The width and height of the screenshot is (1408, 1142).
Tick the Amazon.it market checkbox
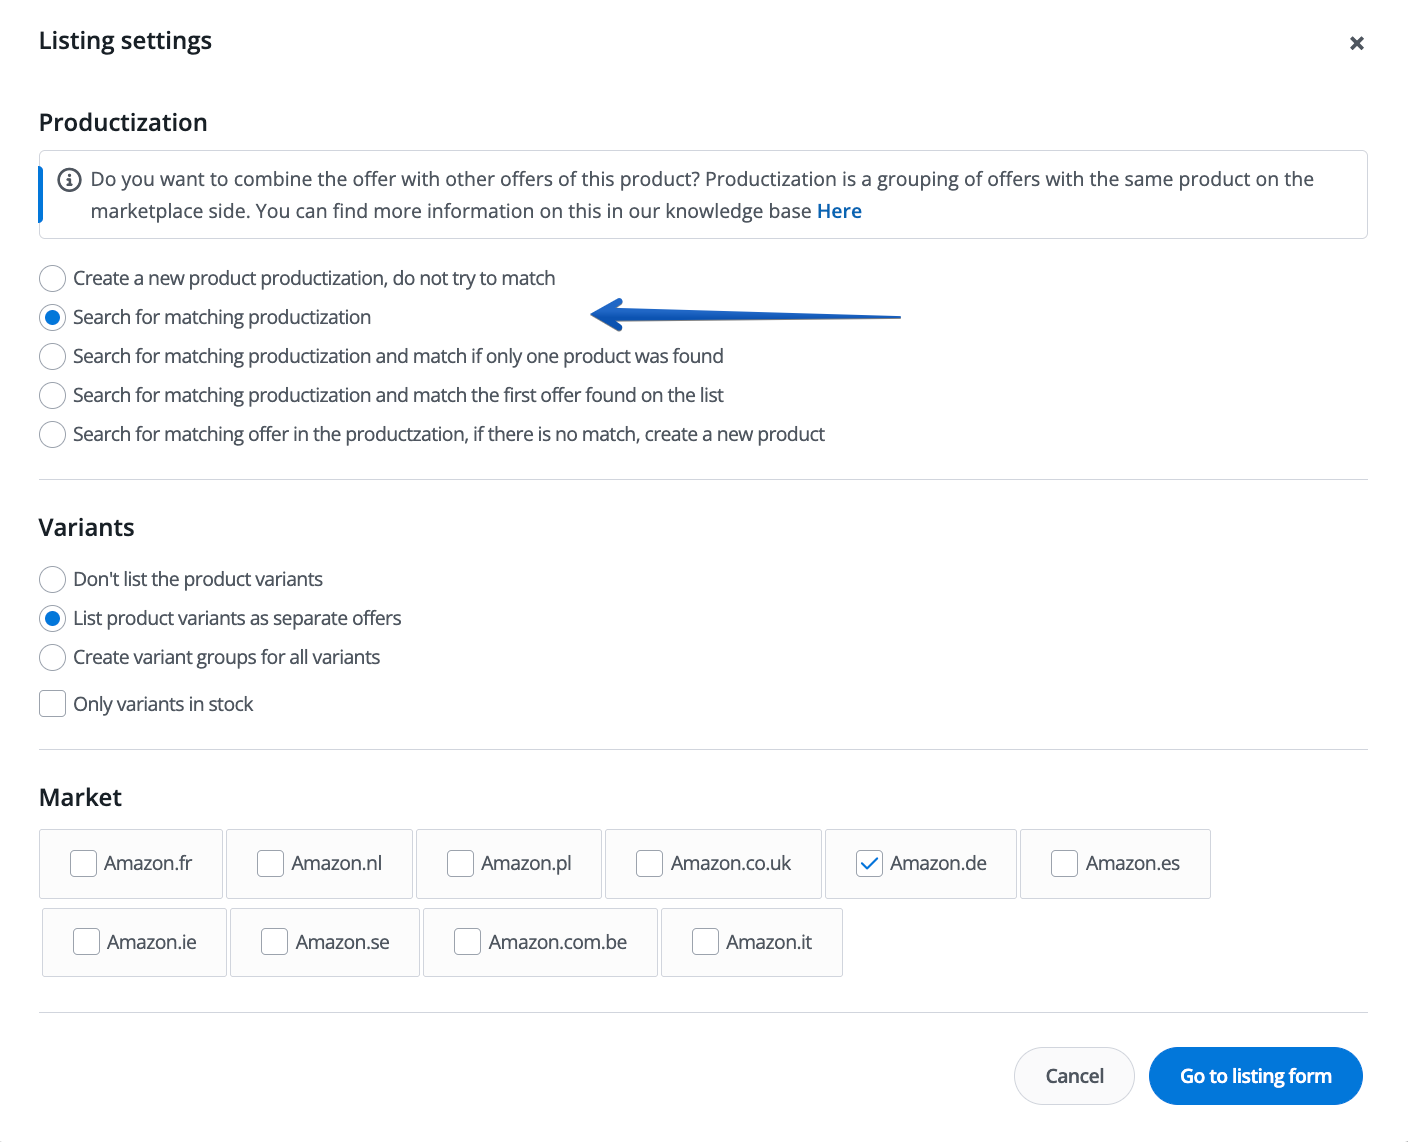click(705, 942)
